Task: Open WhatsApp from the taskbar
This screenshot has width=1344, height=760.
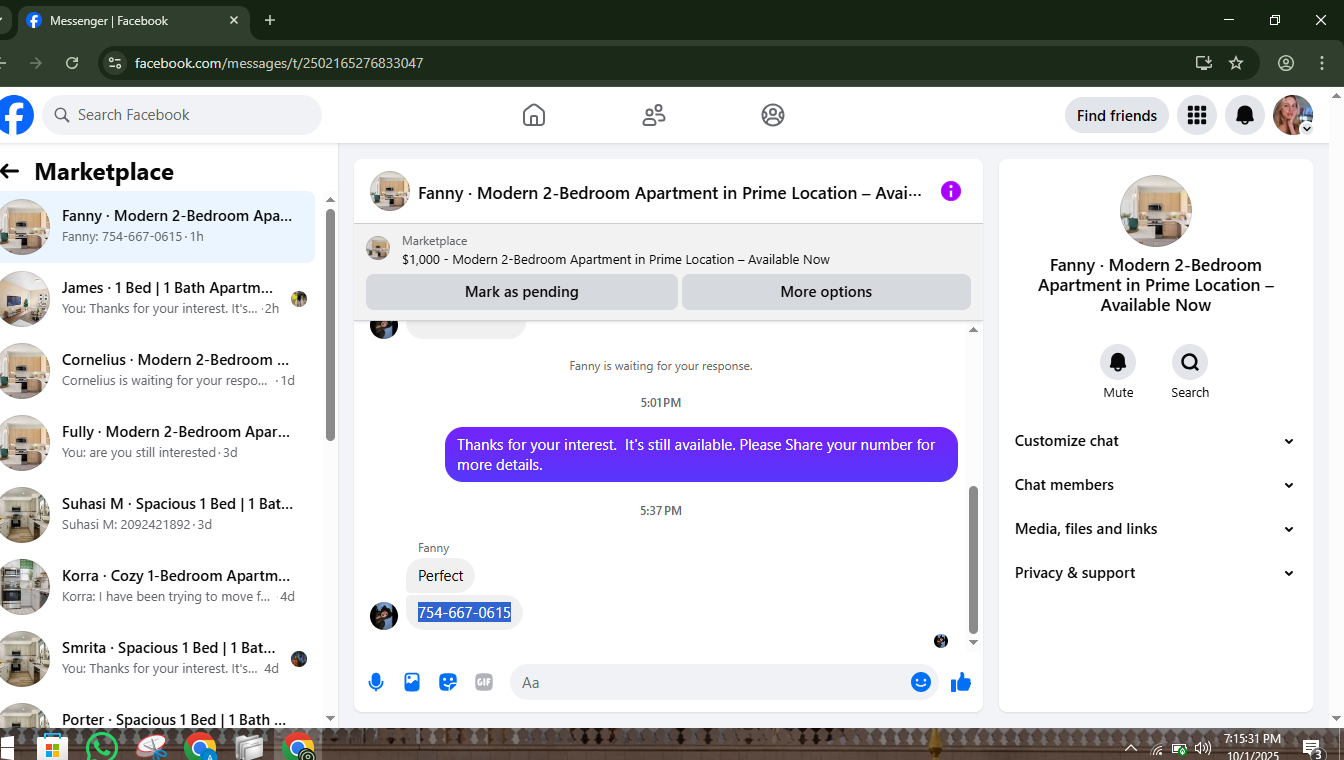Action: tap(102, 747)
